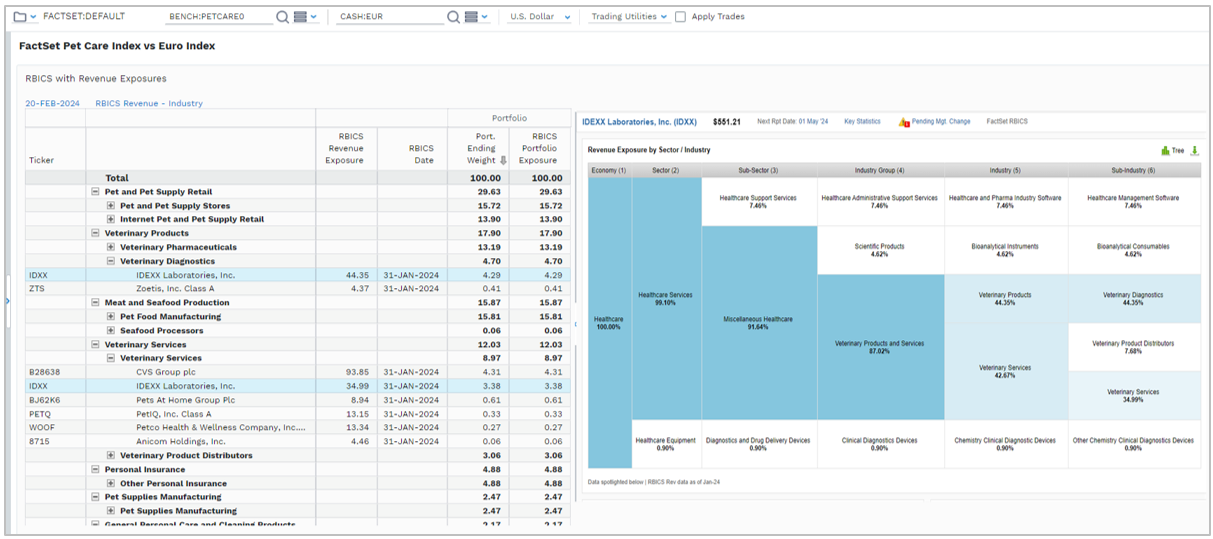Enable the Apply Trades checkbox

(x=681, y=17)
